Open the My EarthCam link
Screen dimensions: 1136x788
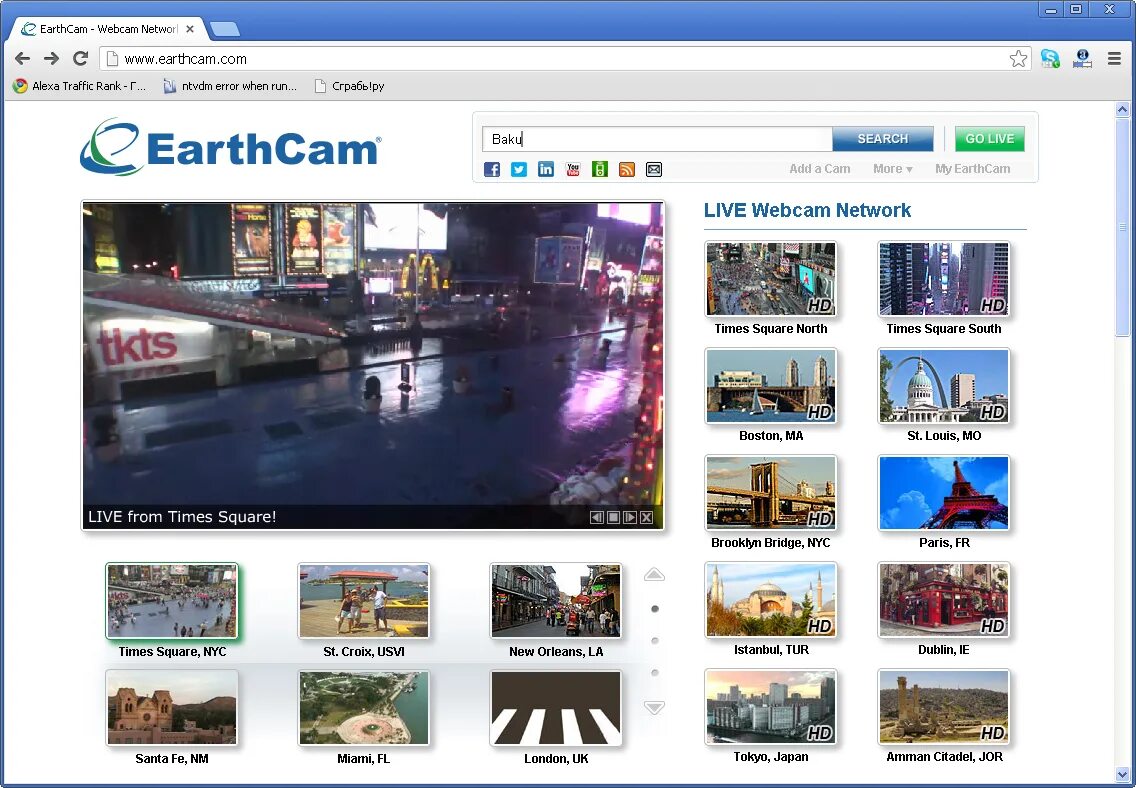[x=972, y=169]
